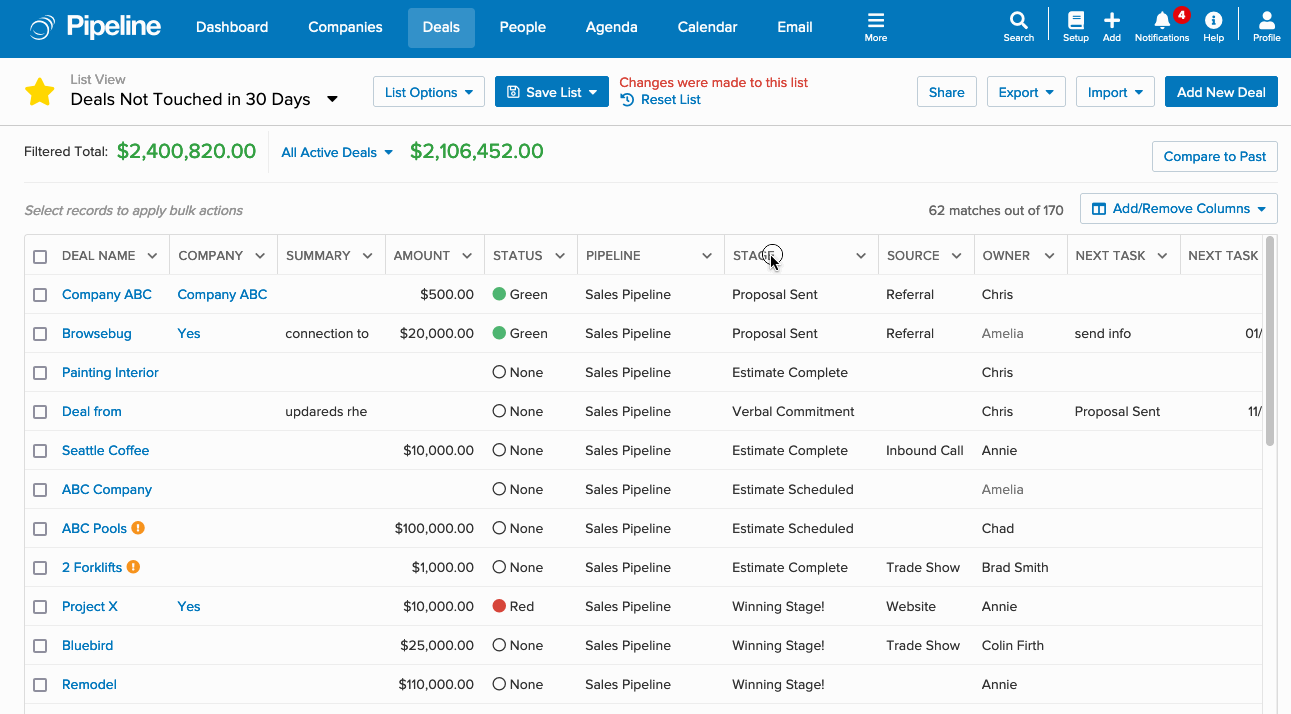Open the Add/Remove Columns dropdown
The height and width of the screenshot is (714, 1291).
tap(1179, 209)
